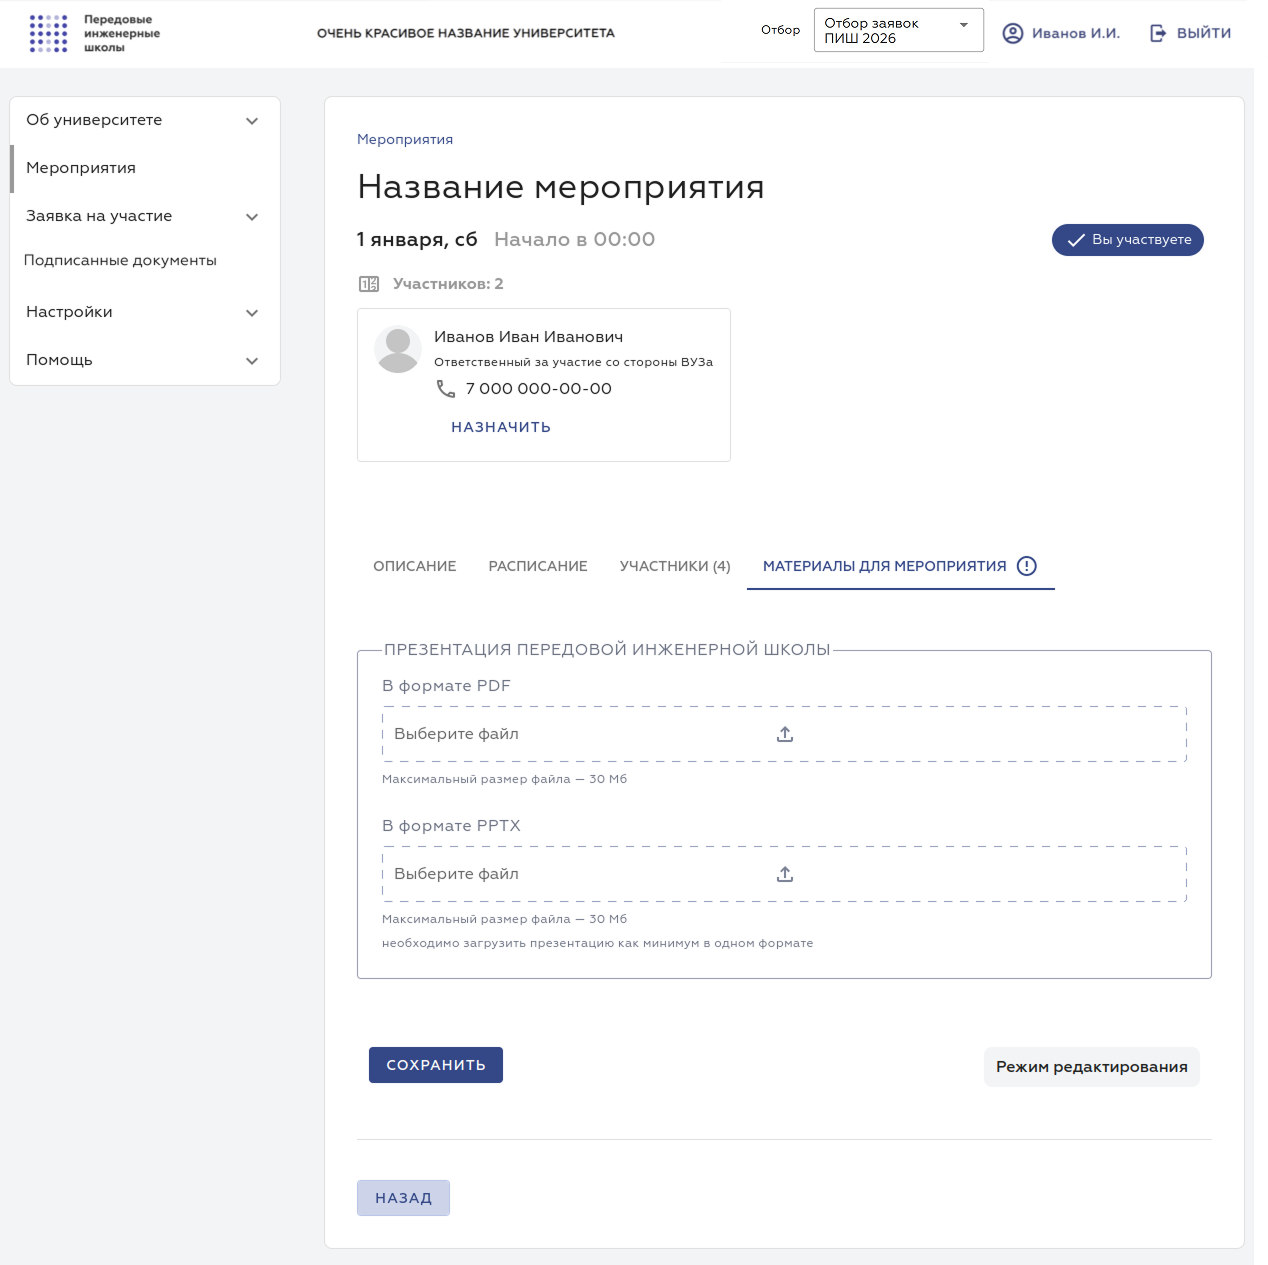Screen dimensions: 1268x1265
Task: Switch to the Расписание tab
Action: tap(538, 566)
